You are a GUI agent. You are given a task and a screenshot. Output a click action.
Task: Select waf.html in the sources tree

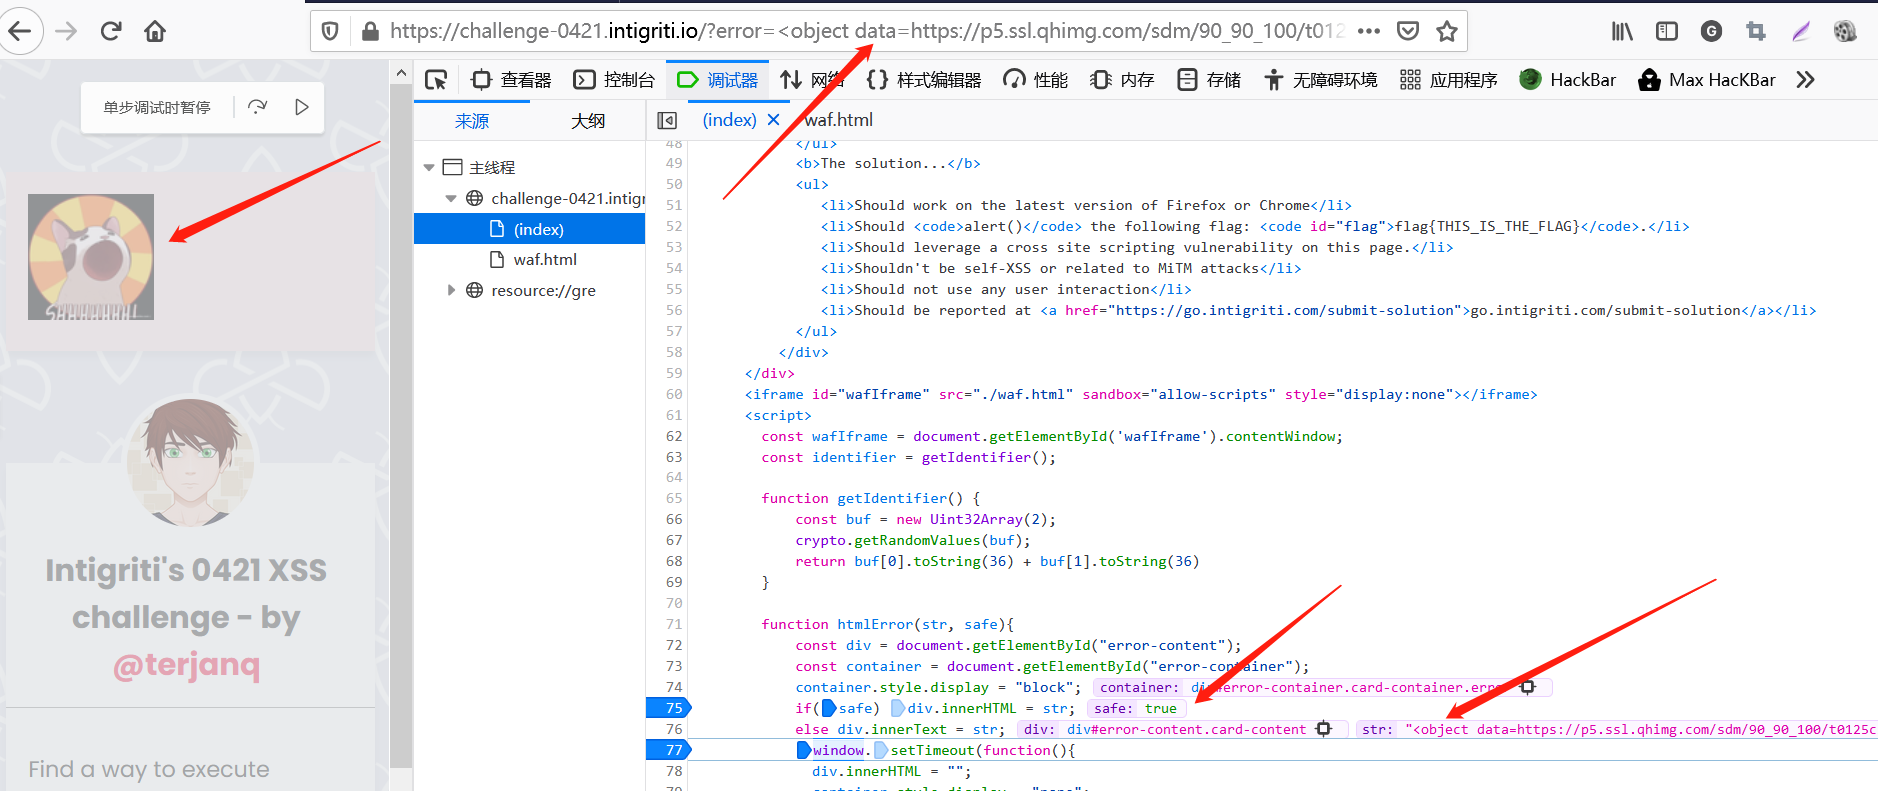[x=544, y=259]
